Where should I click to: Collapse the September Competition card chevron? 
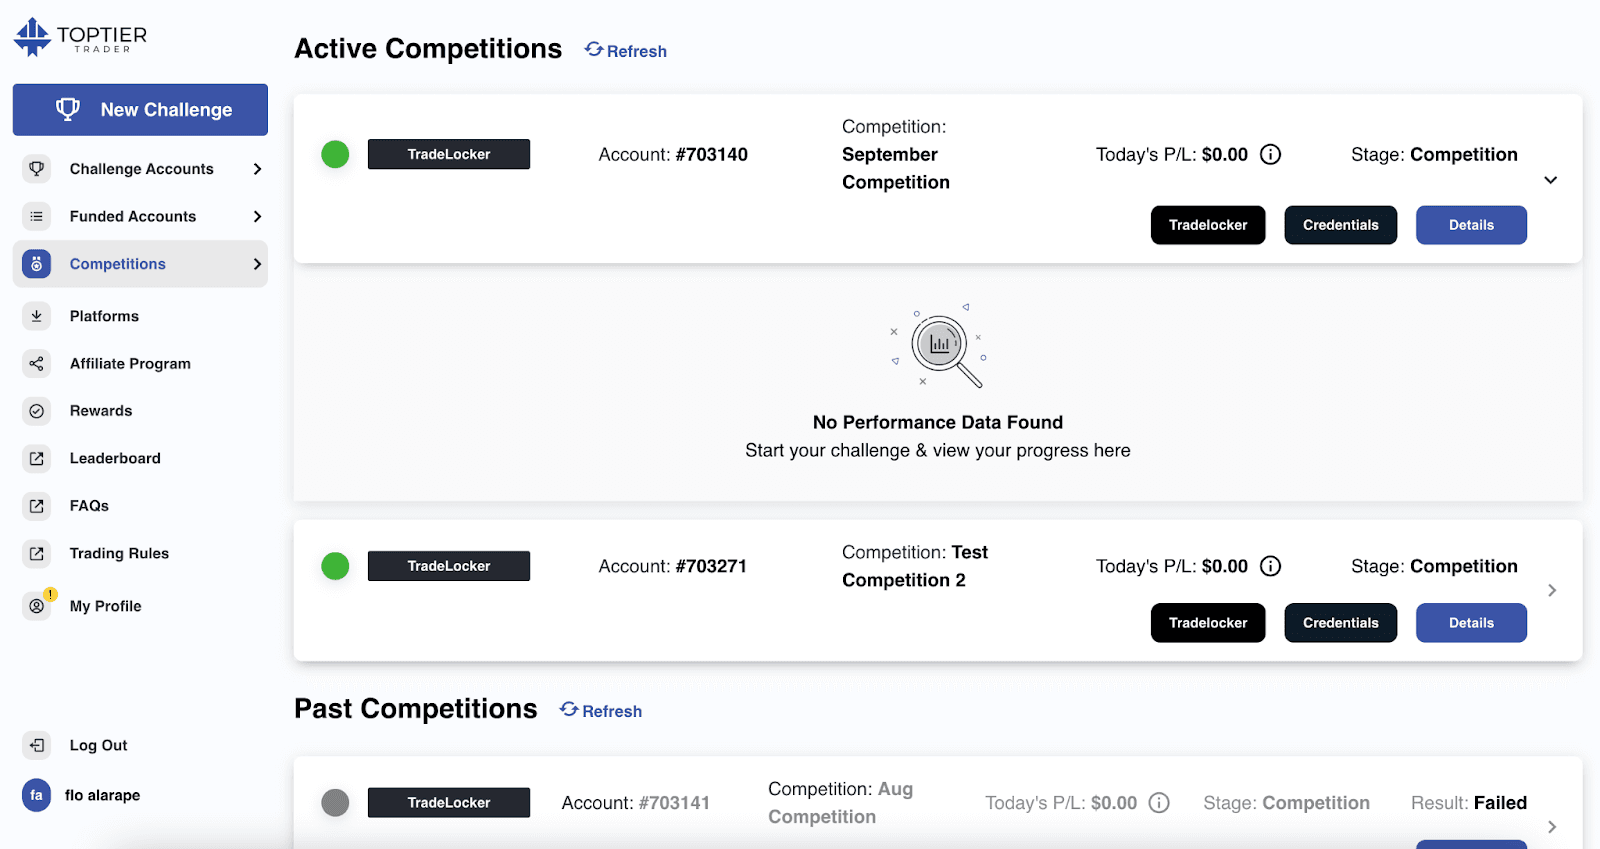pos(1551,180)
